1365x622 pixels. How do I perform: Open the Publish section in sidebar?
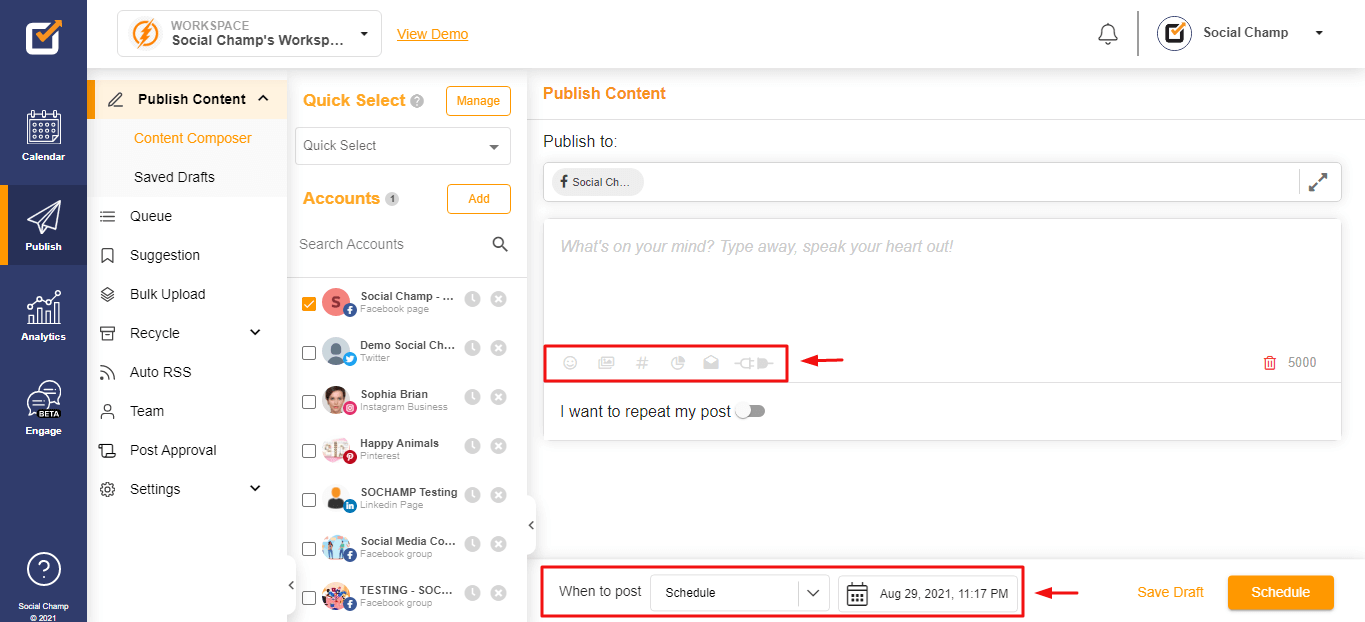pyautogui.click(x=43, y=225)
